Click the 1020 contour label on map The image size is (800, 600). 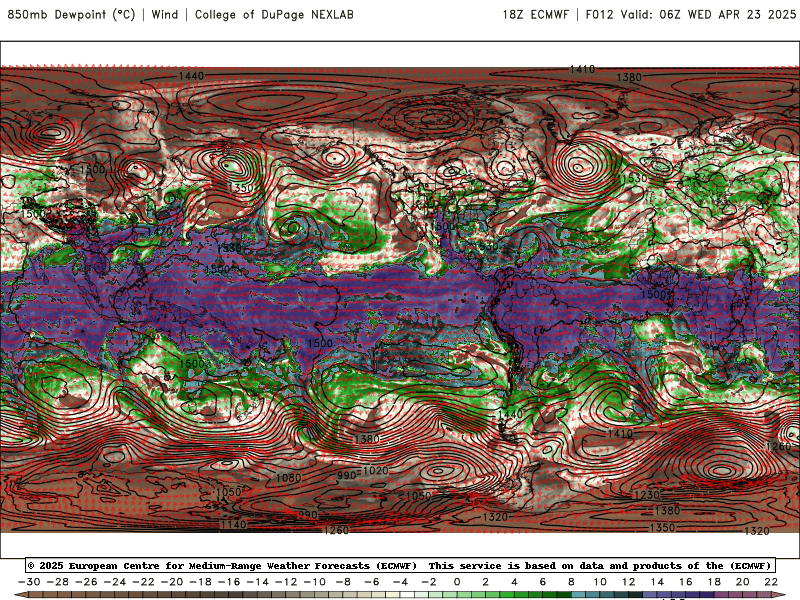pos(376,470)
